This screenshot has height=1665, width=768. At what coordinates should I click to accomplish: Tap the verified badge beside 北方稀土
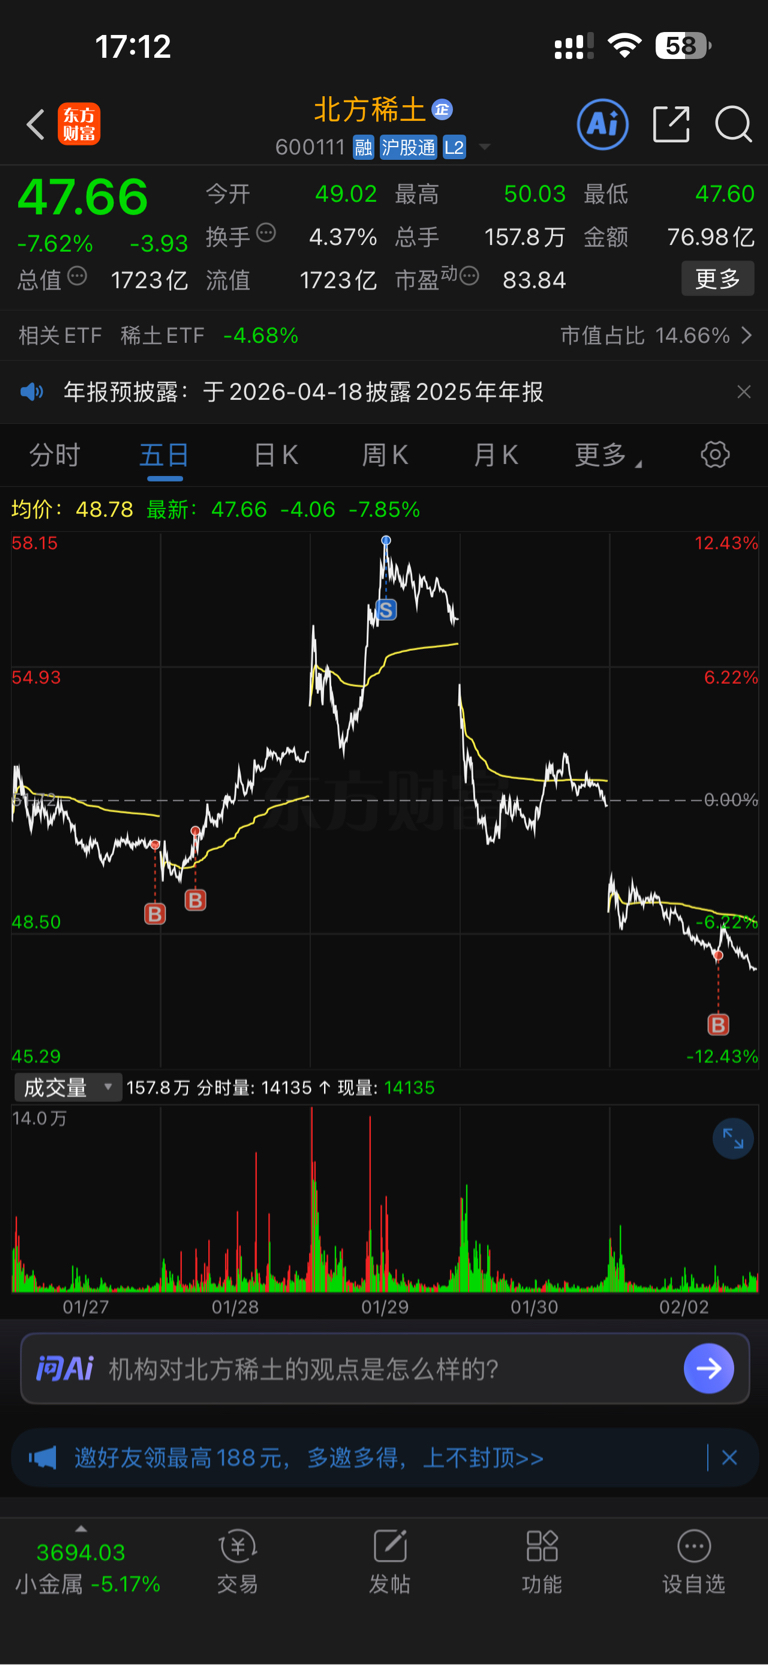click(442, 109)
